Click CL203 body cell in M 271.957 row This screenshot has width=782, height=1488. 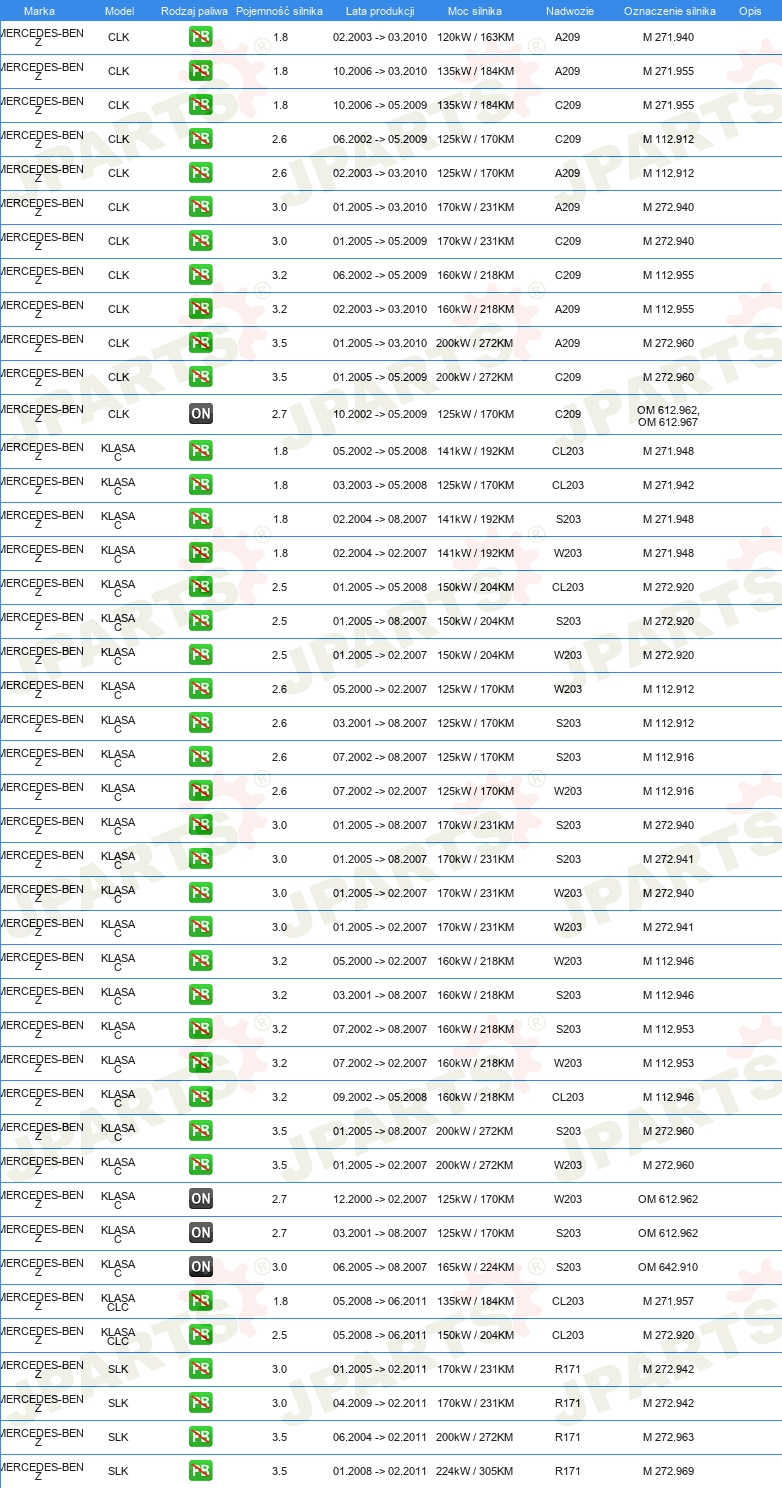[x=568, y=1301]
